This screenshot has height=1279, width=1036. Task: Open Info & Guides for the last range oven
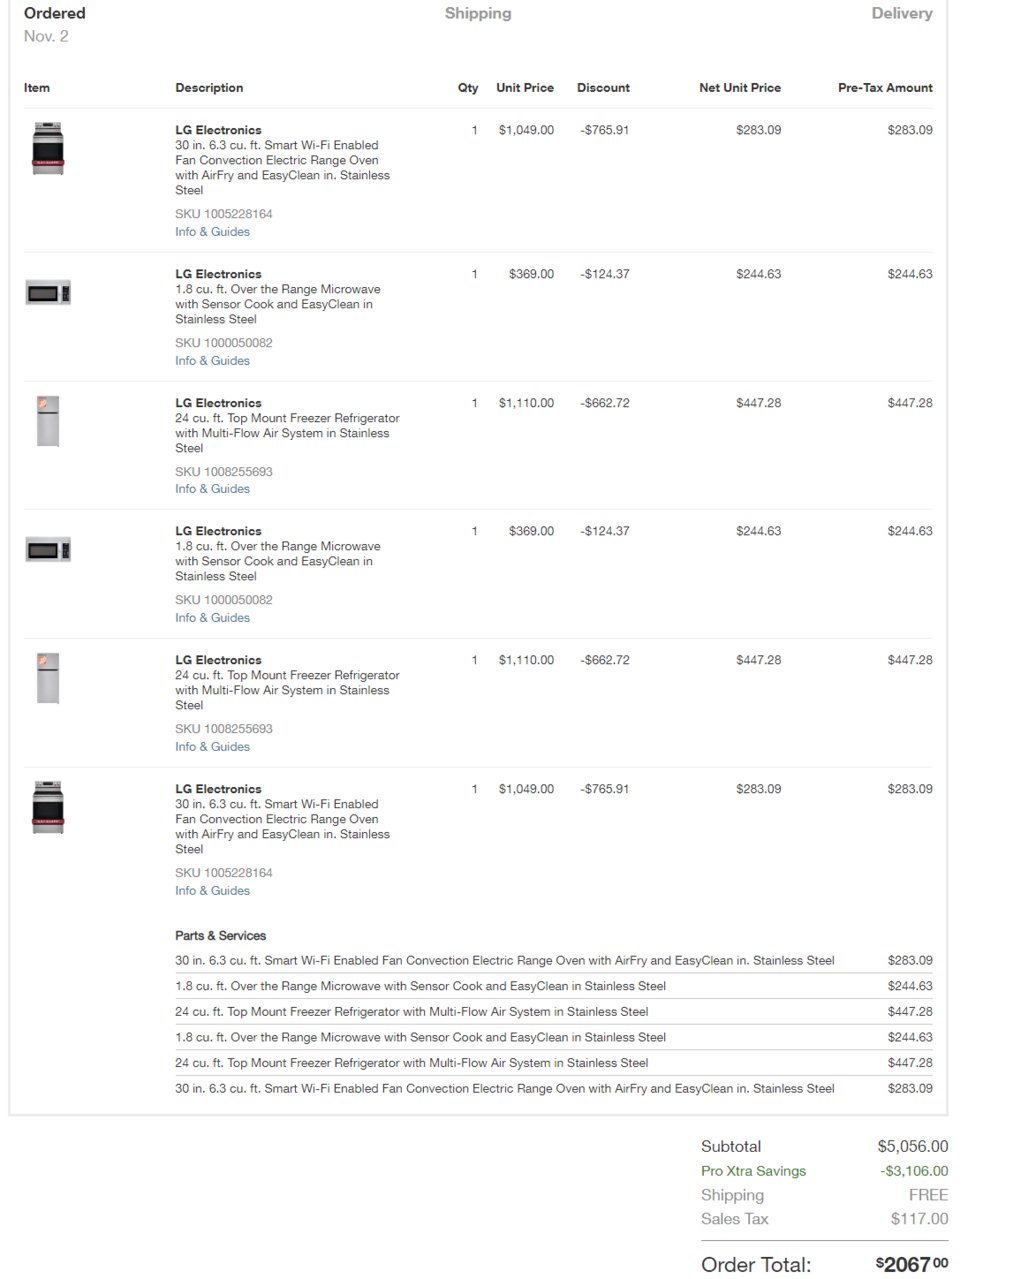[212, 891]
